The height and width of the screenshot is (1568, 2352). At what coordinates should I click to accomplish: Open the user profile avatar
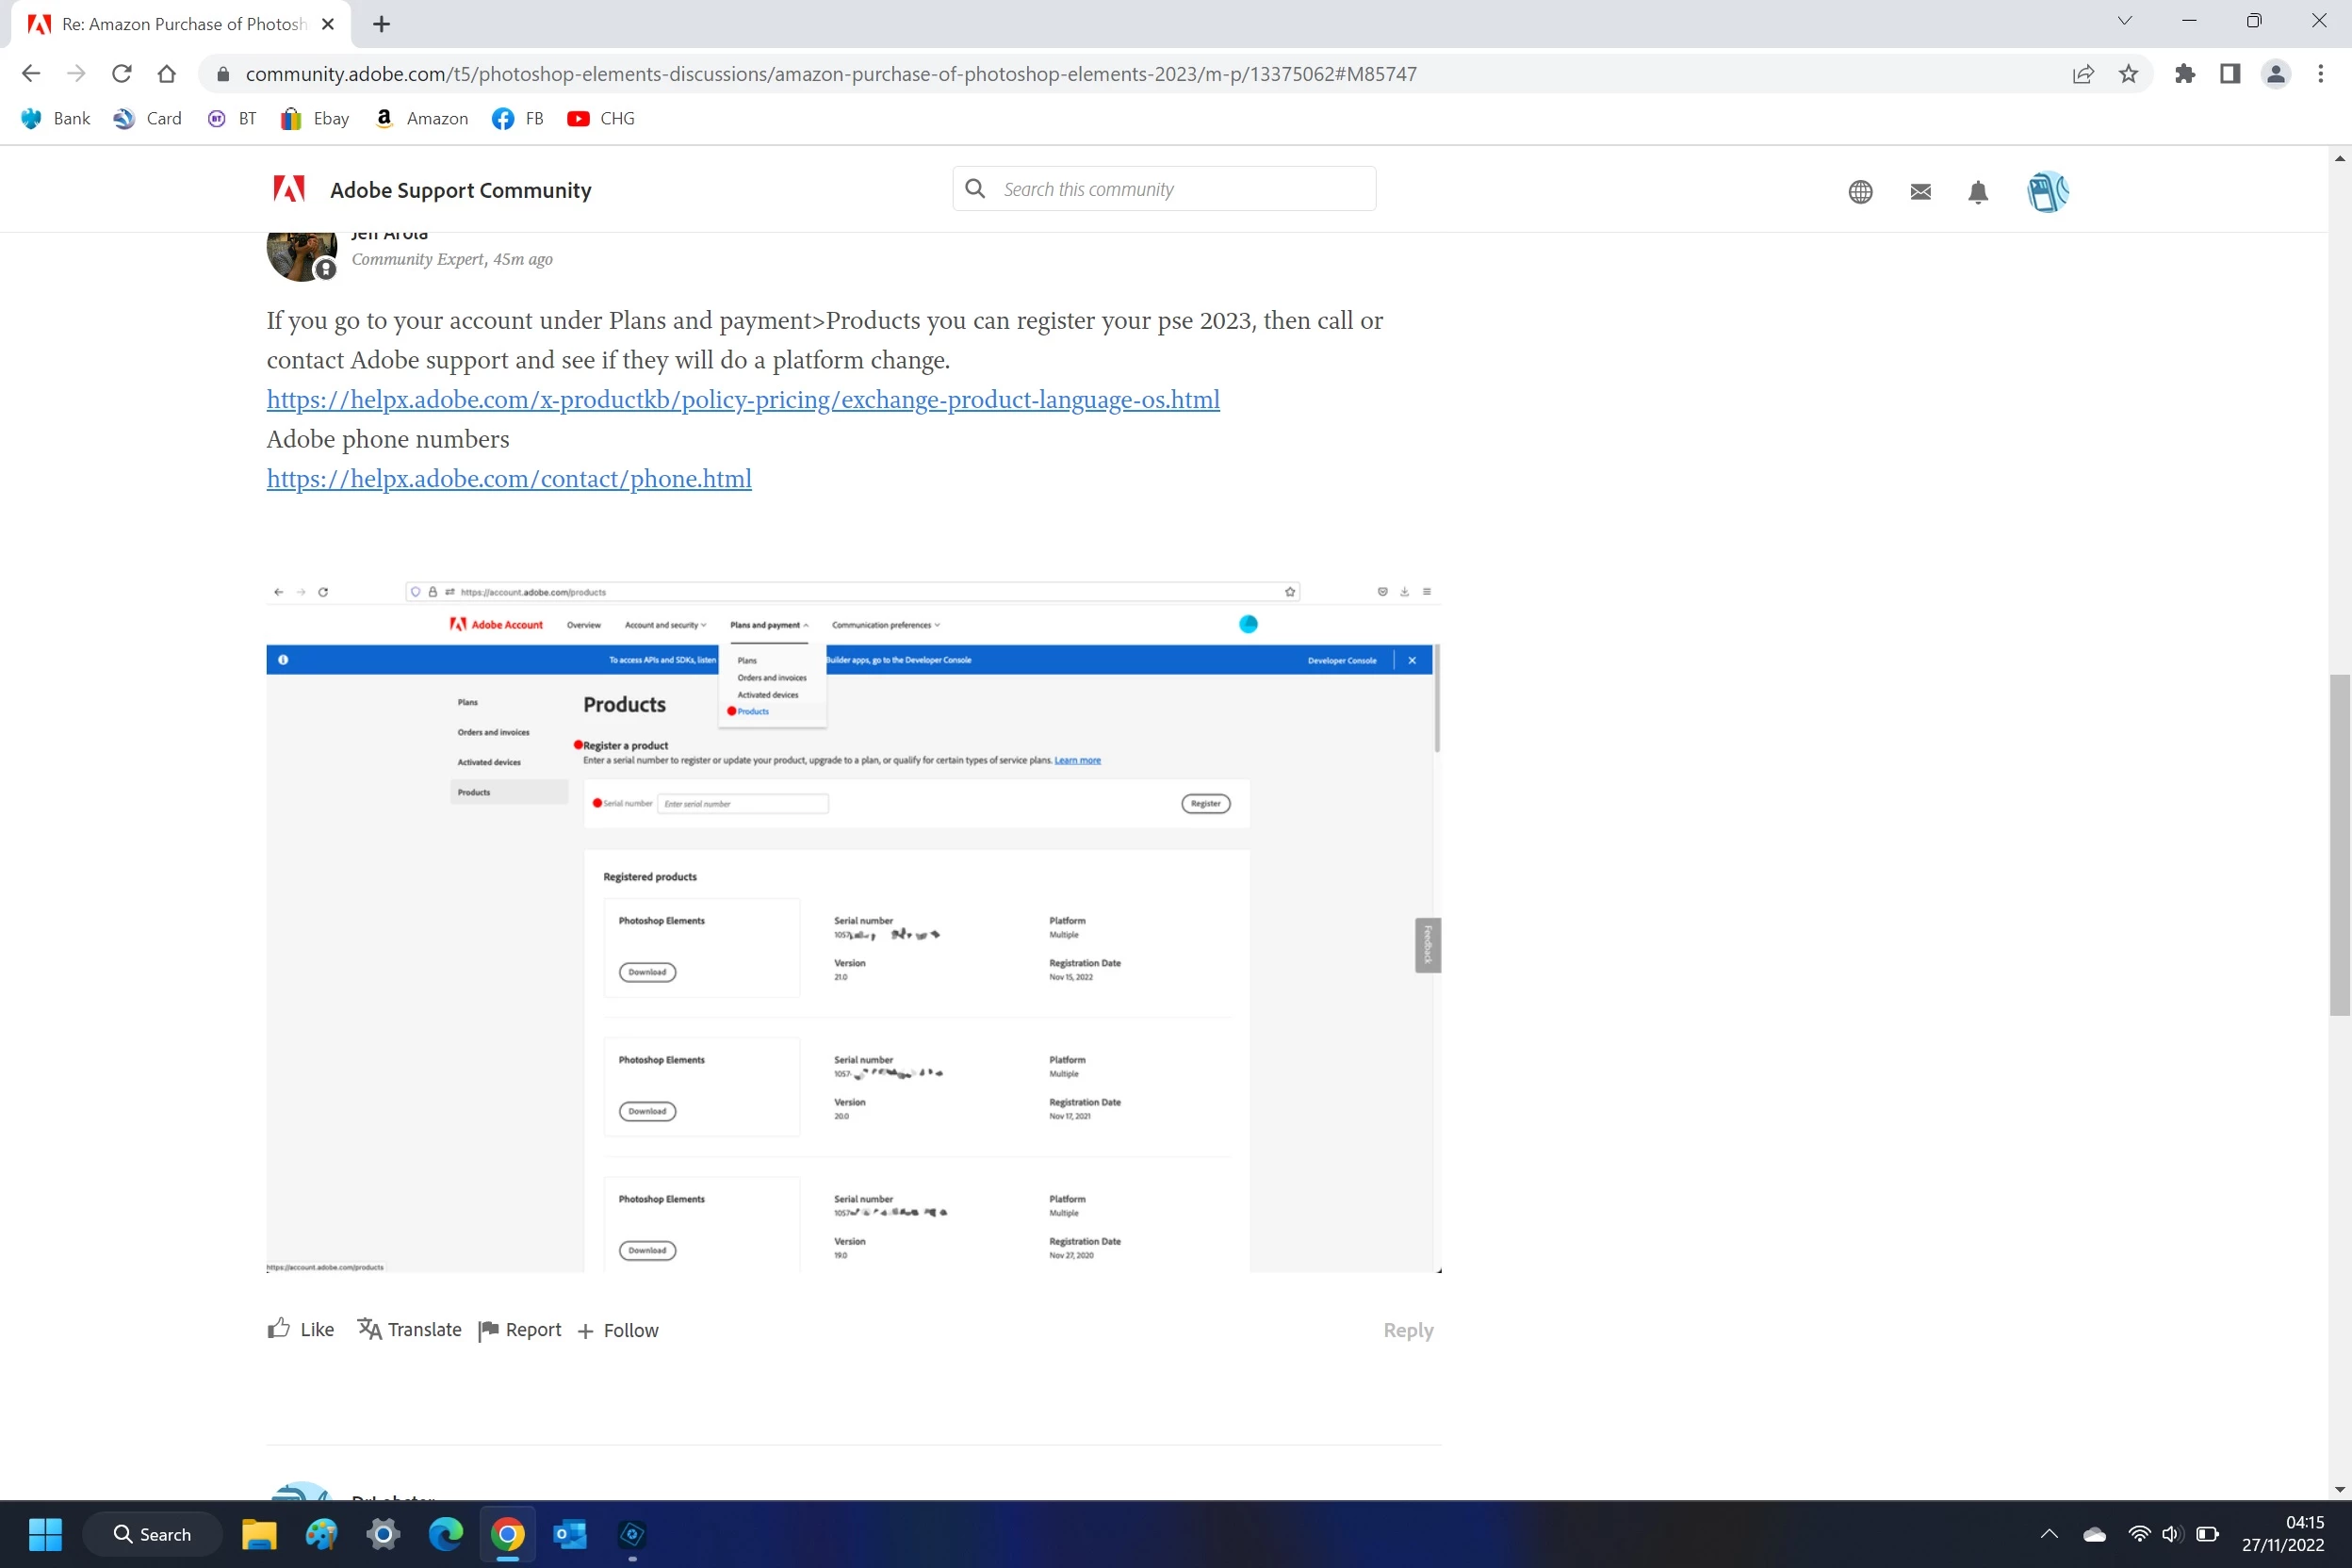tap(2047, 191)
